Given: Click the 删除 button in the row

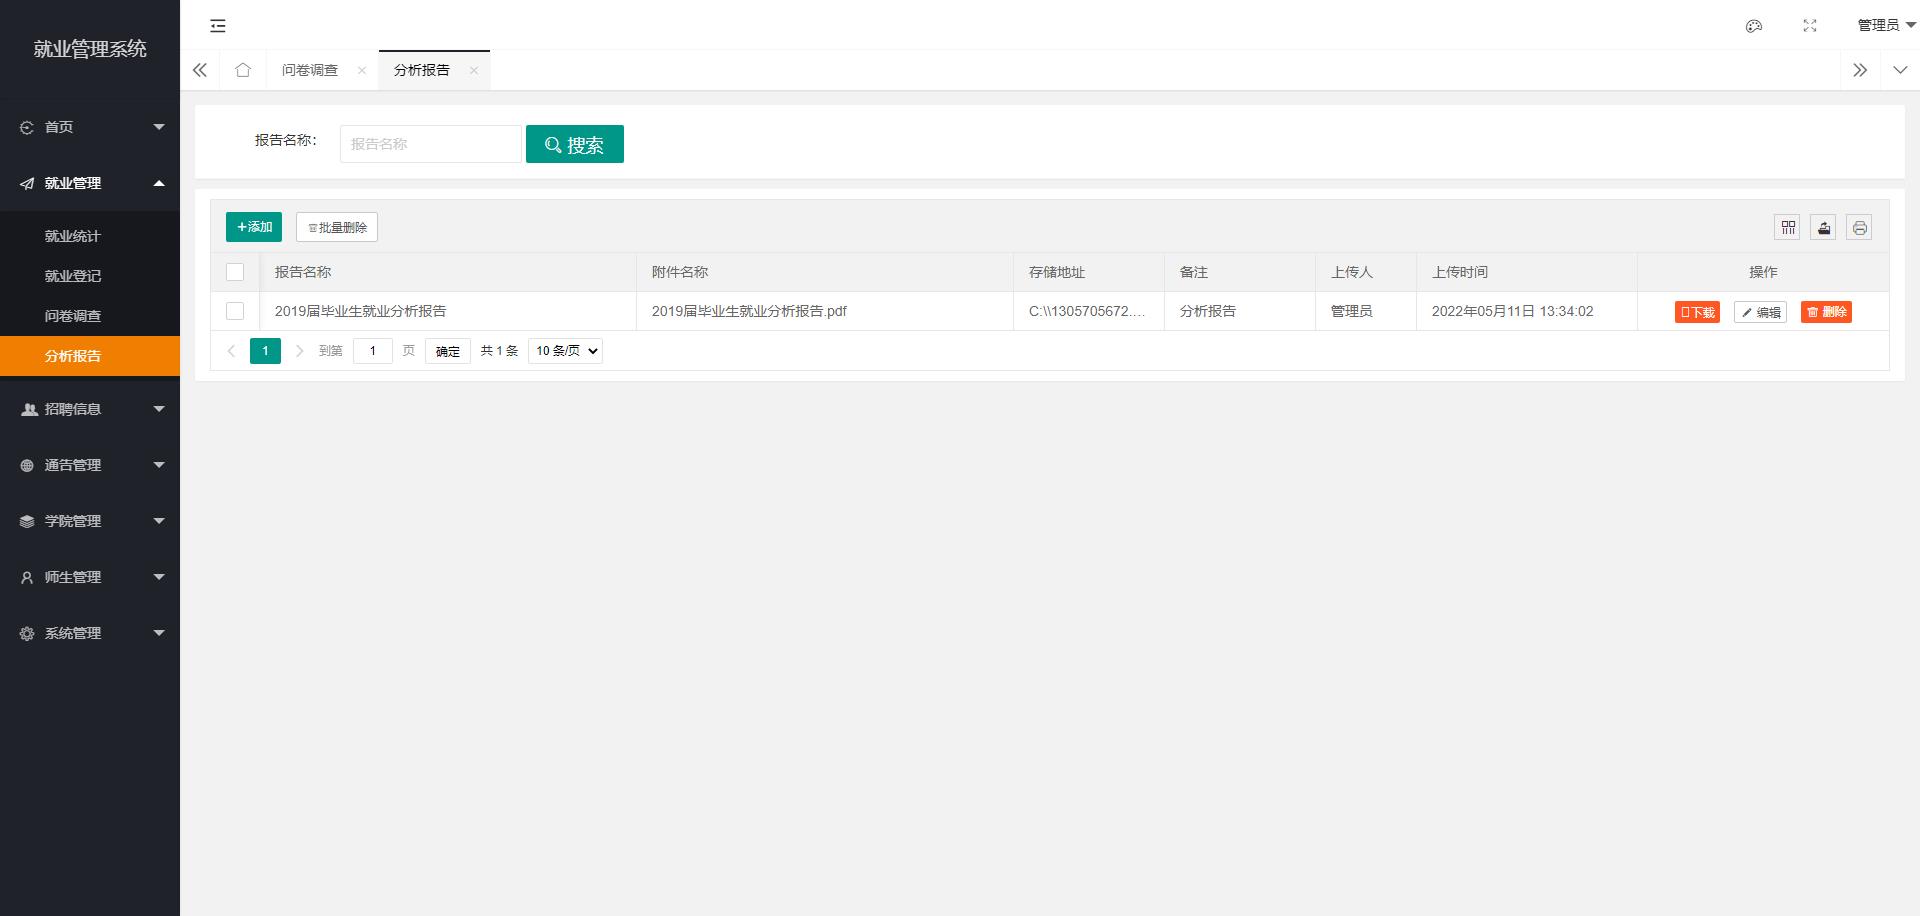Looking at the screenshot, I should tap(1826, 312).
